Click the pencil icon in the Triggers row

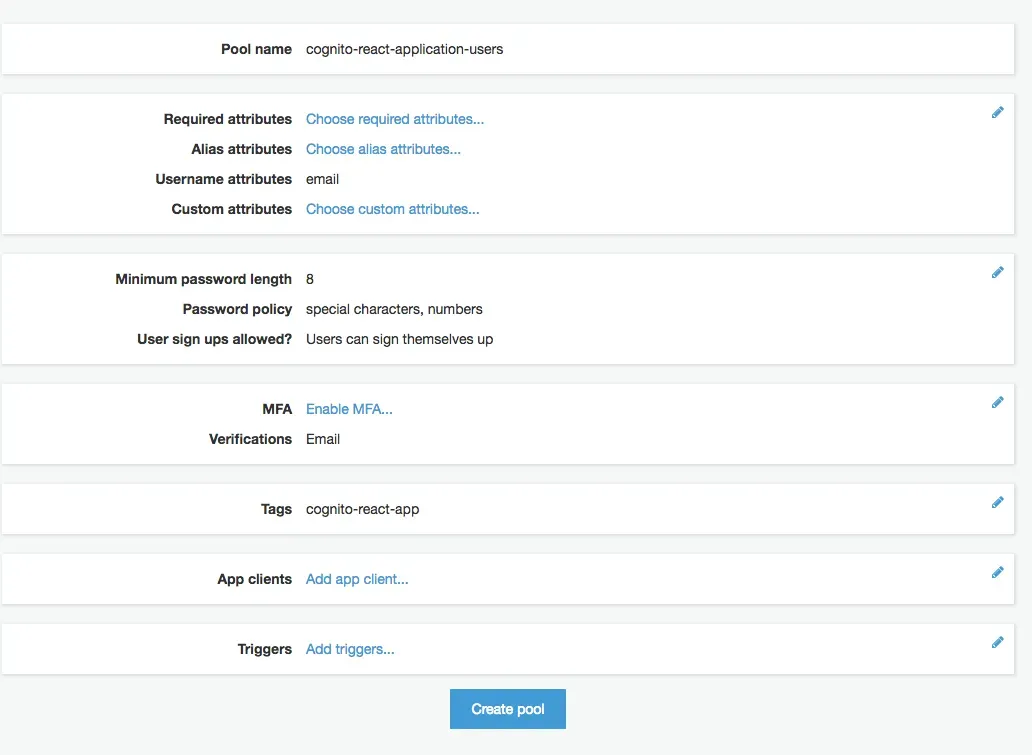(998, 642)
